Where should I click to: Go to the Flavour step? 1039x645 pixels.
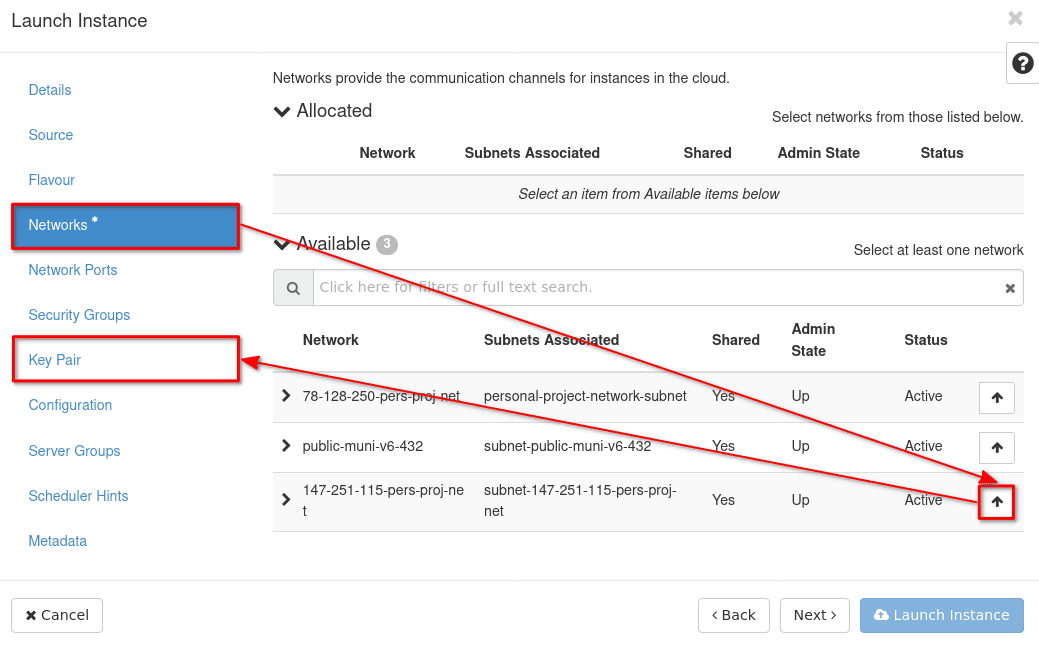(x=52, y=180)
